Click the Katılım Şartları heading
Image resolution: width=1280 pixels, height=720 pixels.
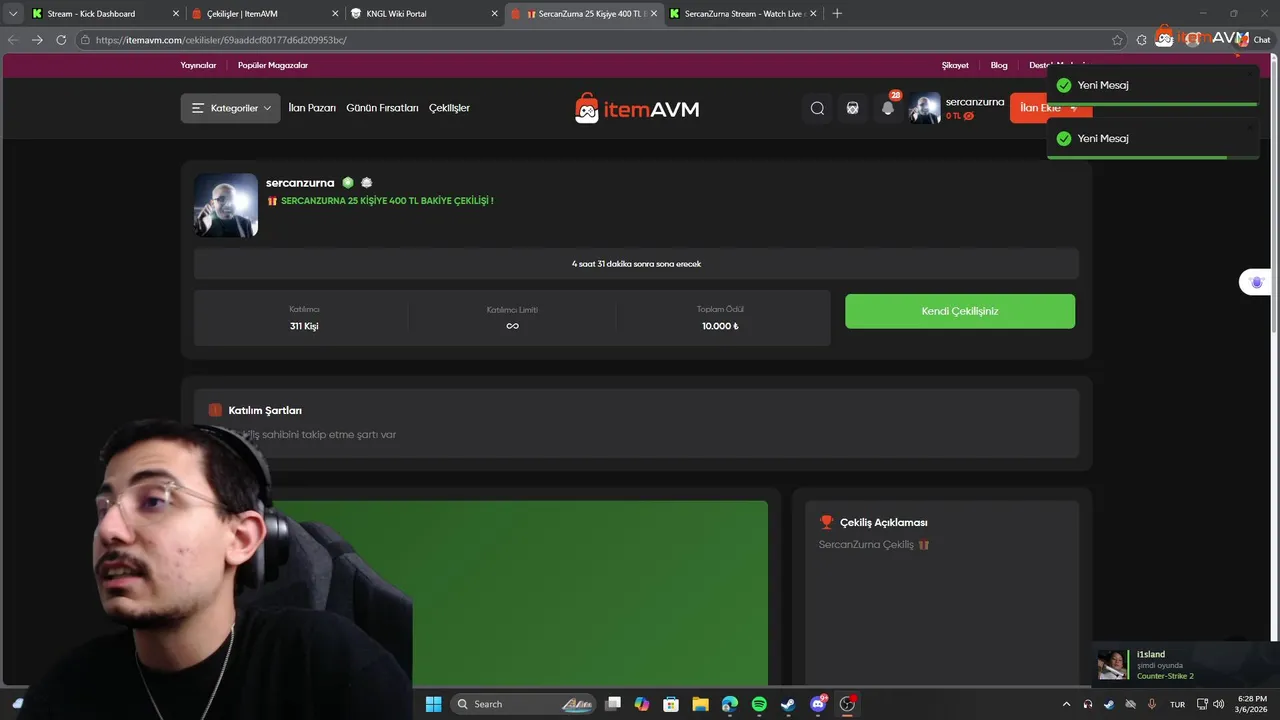(265, 410)
